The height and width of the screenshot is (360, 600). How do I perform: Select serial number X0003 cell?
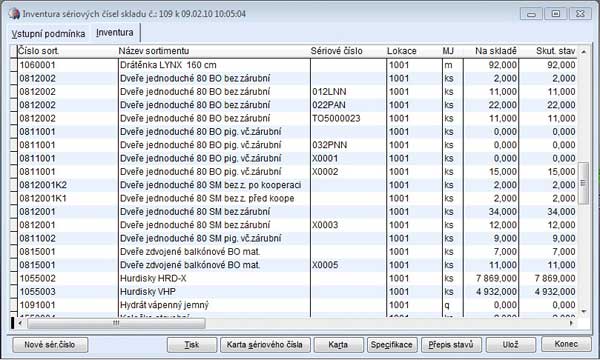tap(348, 225)
